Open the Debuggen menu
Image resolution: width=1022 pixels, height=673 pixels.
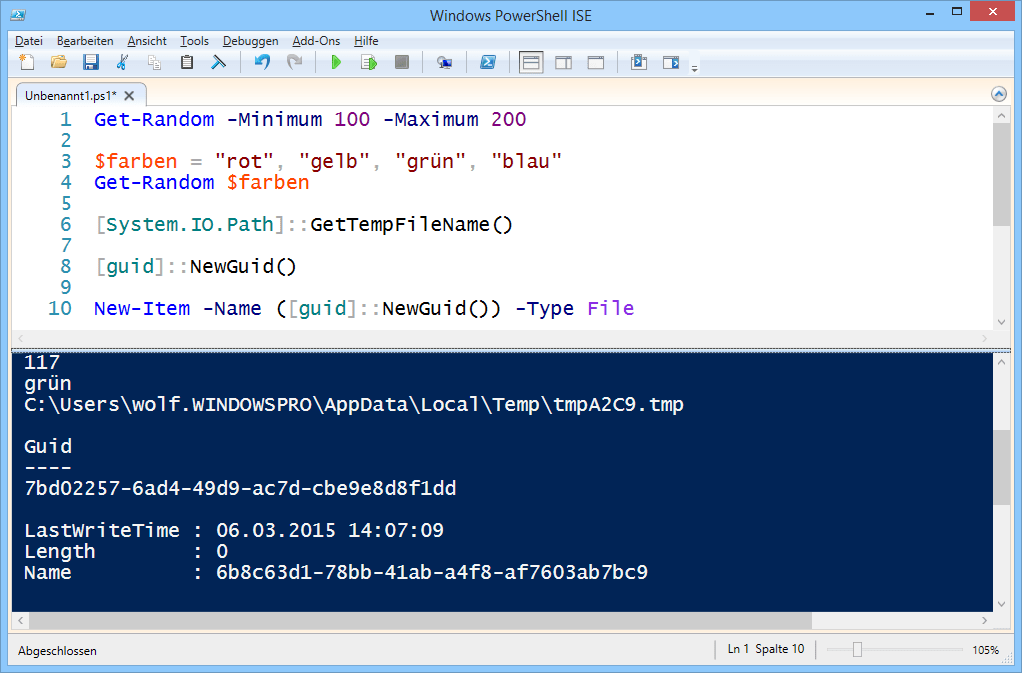[250, 41]
